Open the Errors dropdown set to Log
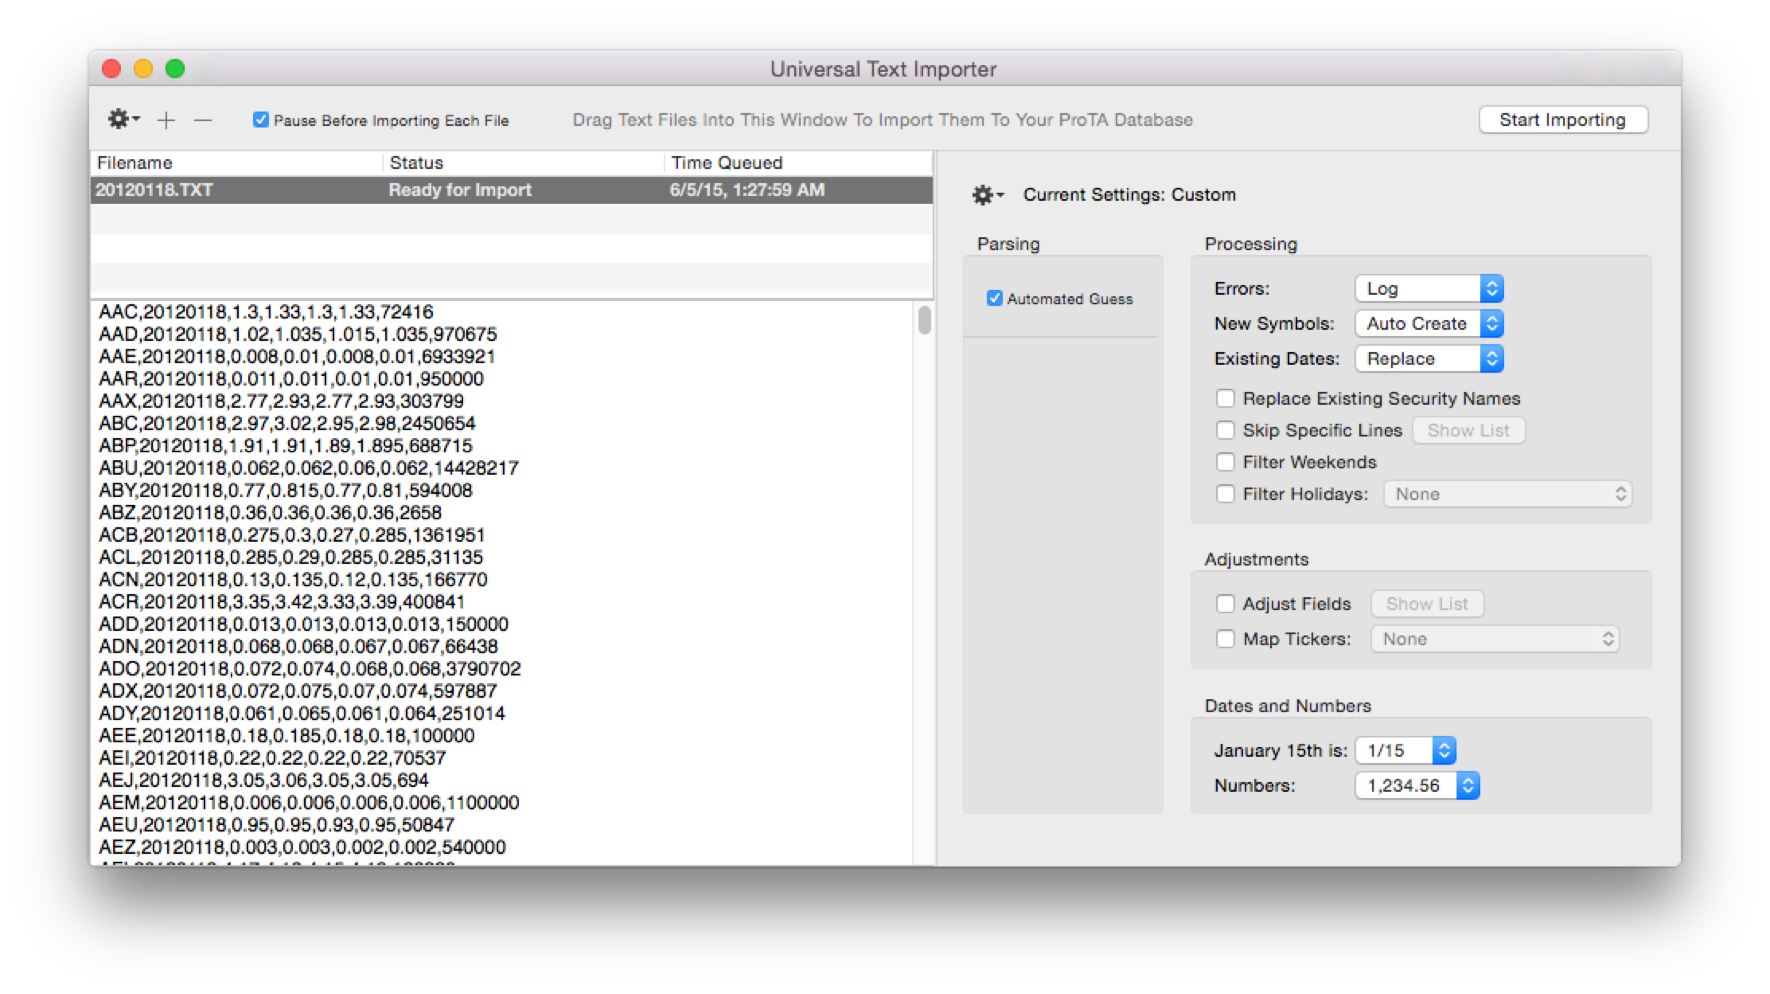The image size is (1770, 994). (x=1428, y=288)
